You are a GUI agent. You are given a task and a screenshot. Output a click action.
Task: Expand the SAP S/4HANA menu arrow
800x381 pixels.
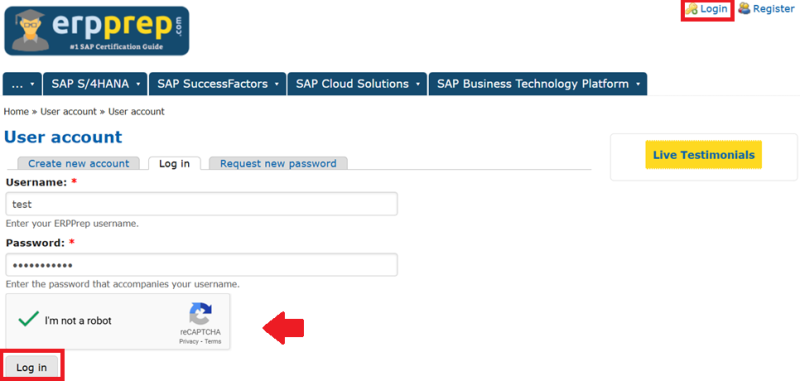click(138, 85)
